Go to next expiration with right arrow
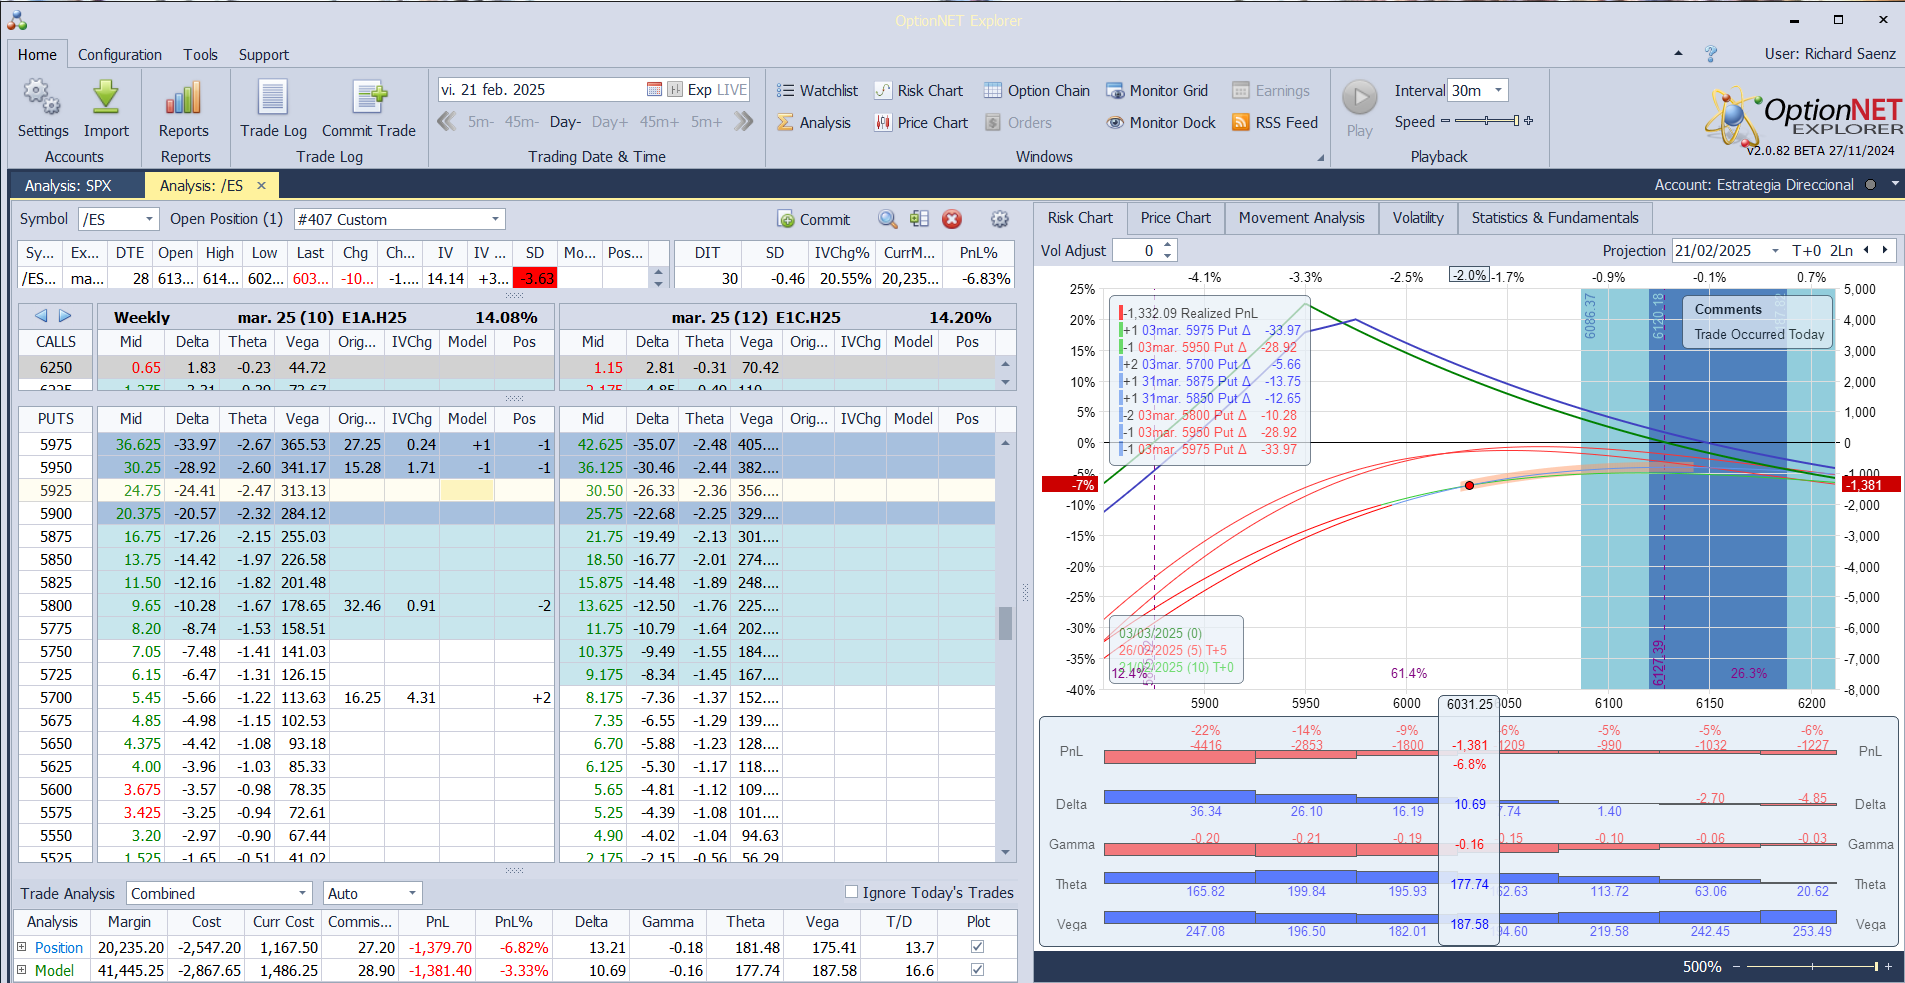Viewport: 1905px width, 983px height. 65,316
